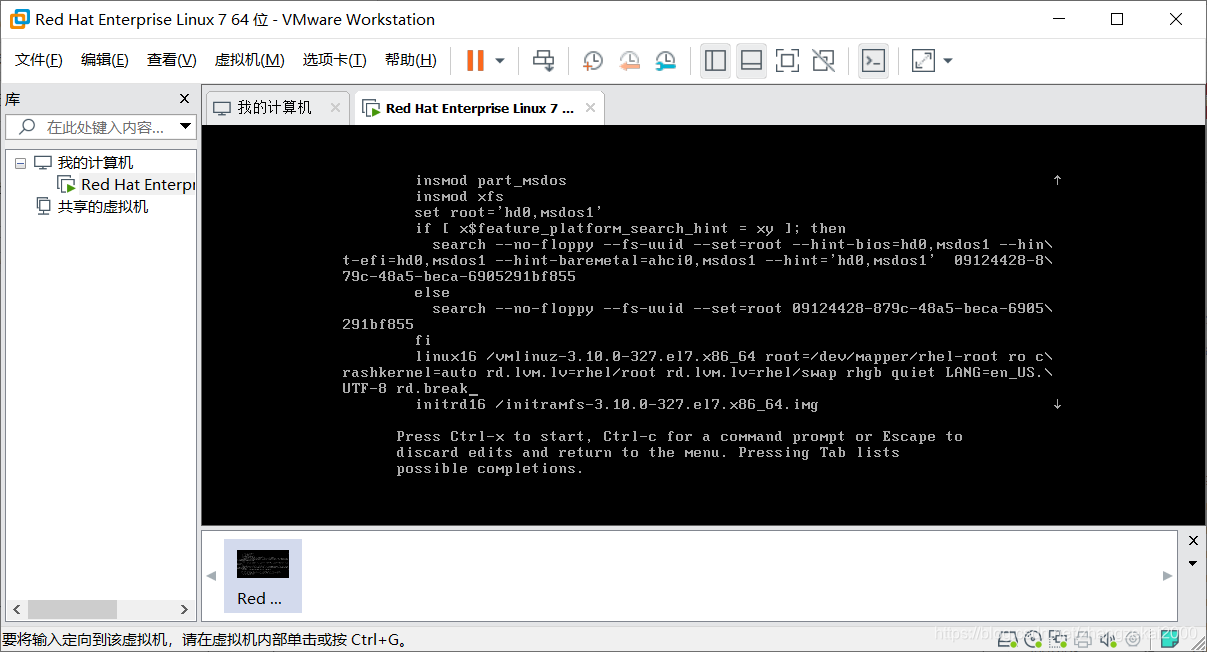
Task: Click the Revert to snapshot icon
Action: coord(629,61)
